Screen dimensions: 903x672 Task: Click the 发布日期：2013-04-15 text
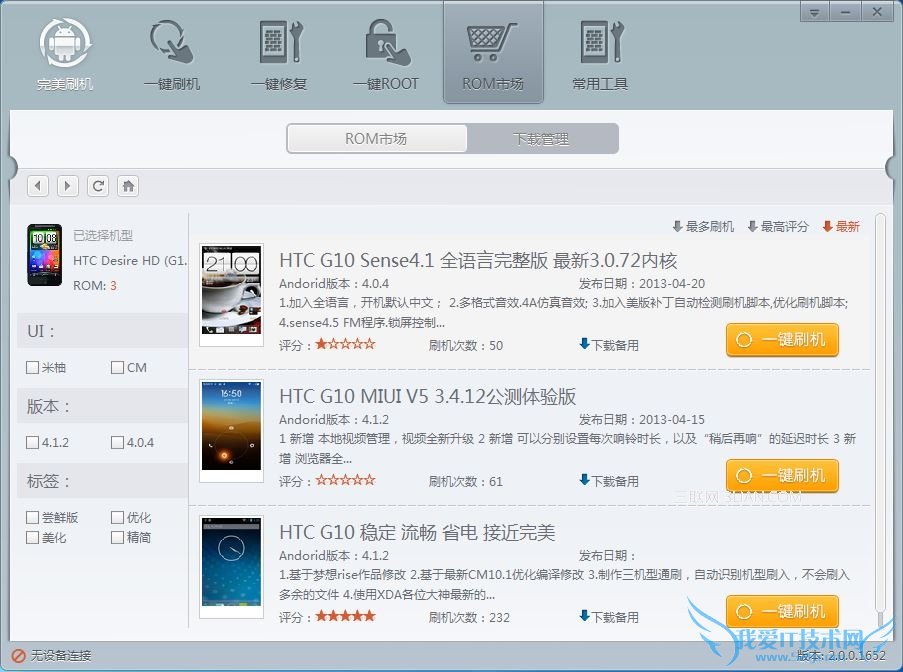[x=642, y=419]
